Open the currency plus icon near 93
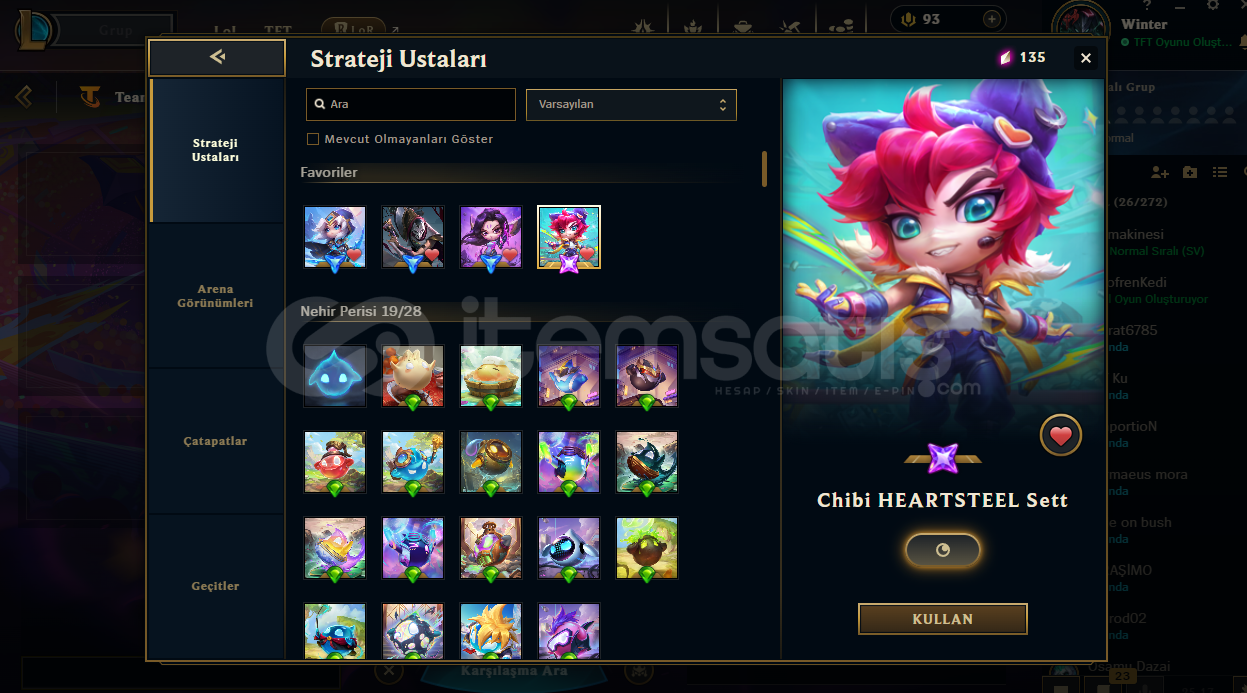 click(x=991, y=19)
